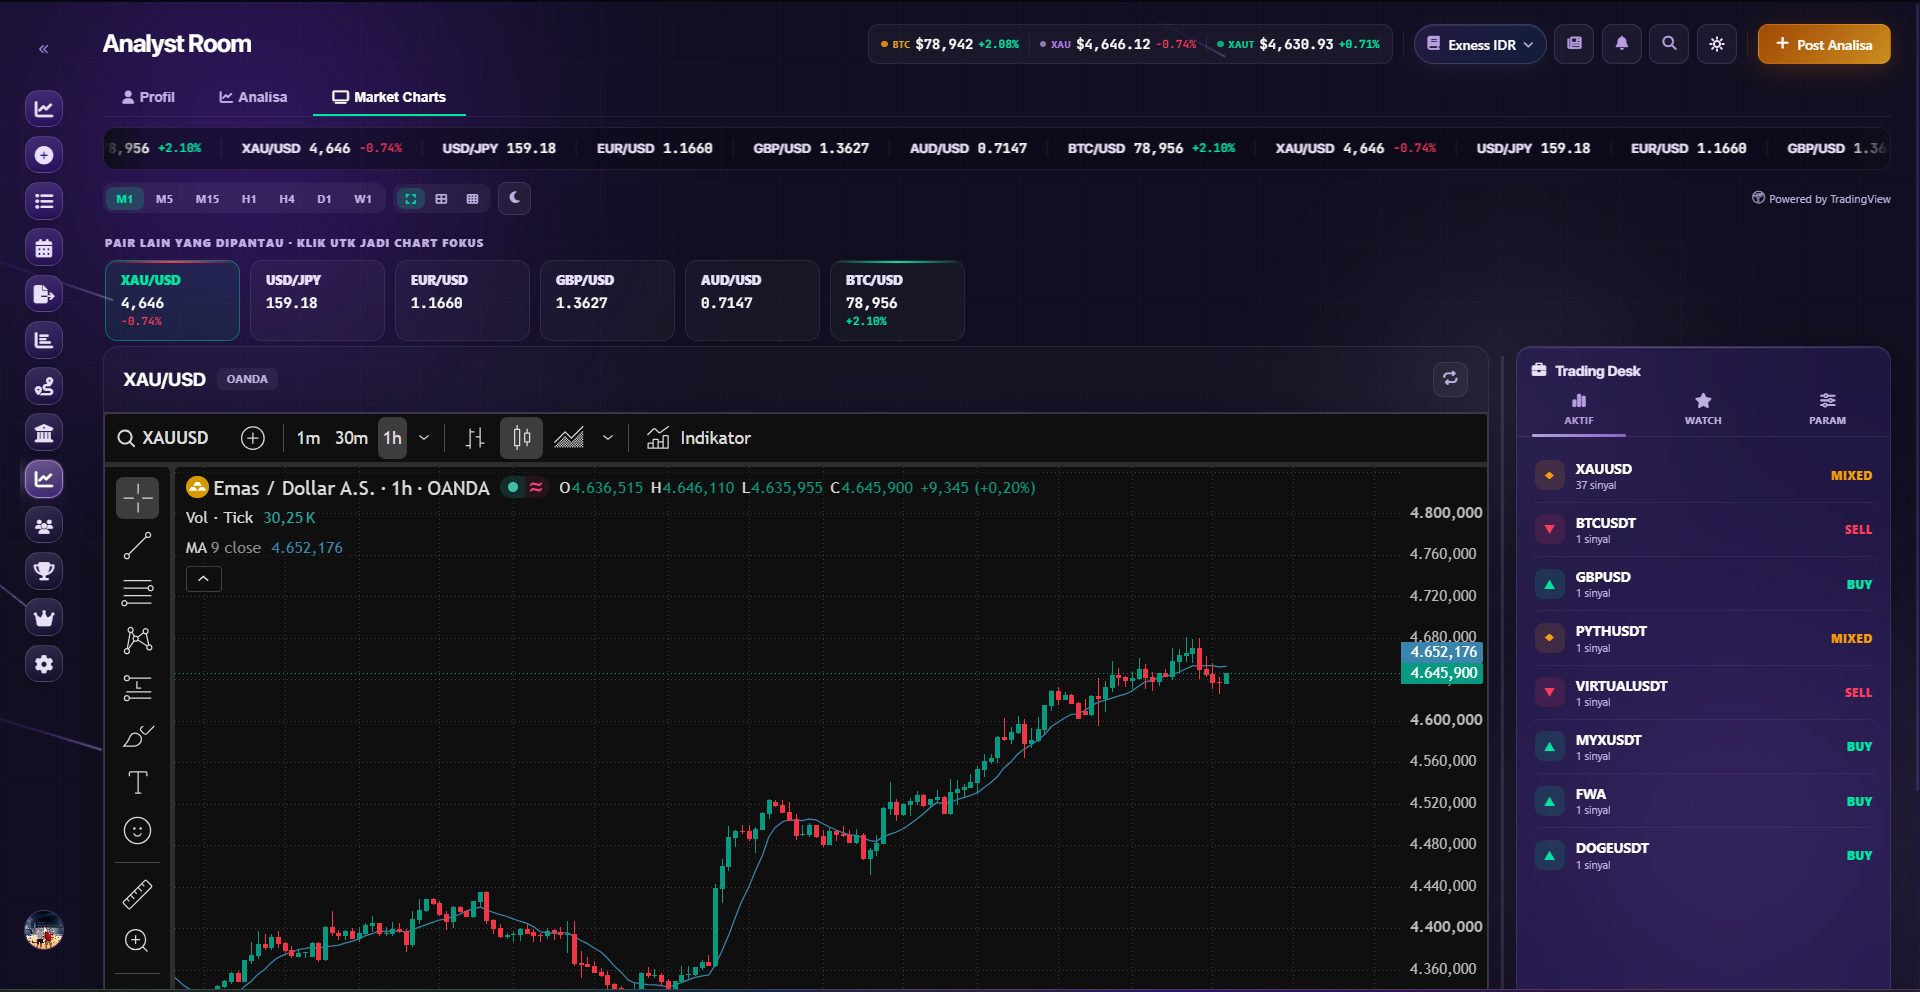
Task: Open the XAUUSD symbol search
Action: point(163,438)
